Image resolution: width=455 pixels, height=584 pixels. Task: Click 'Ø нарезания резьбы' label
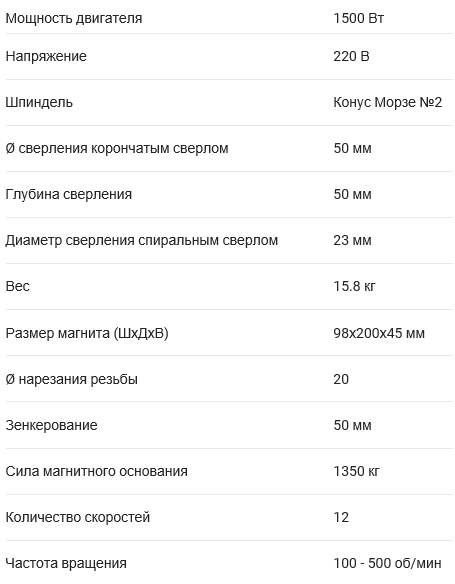click(x=72, y=380)
